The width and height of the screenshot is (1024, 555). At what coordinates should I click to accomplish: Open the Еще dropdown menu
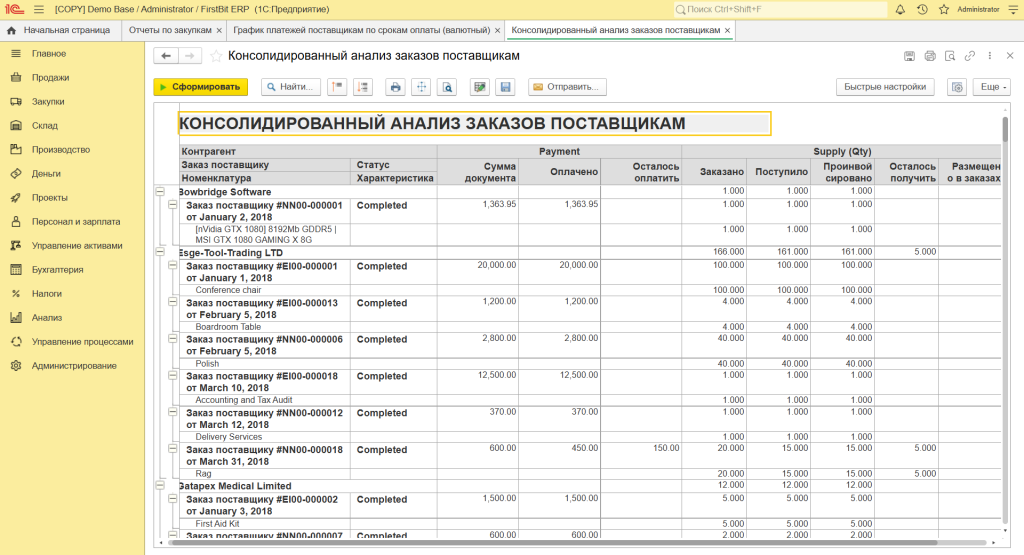pos(993,87)
